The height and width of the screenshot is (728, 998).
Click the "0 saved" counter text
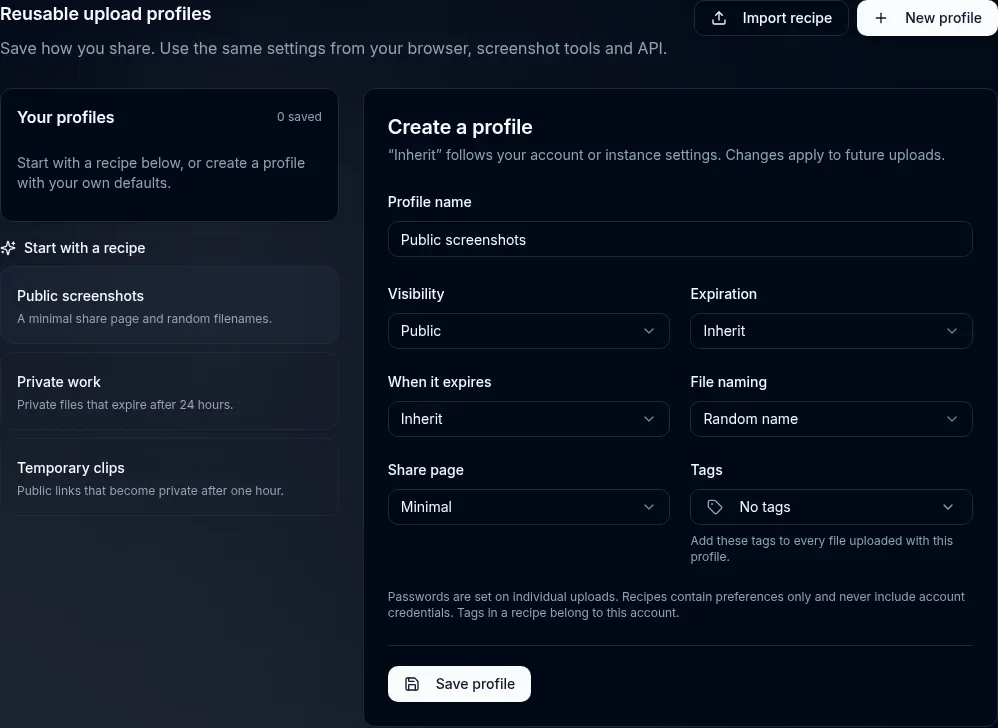[x=299, y=116]
